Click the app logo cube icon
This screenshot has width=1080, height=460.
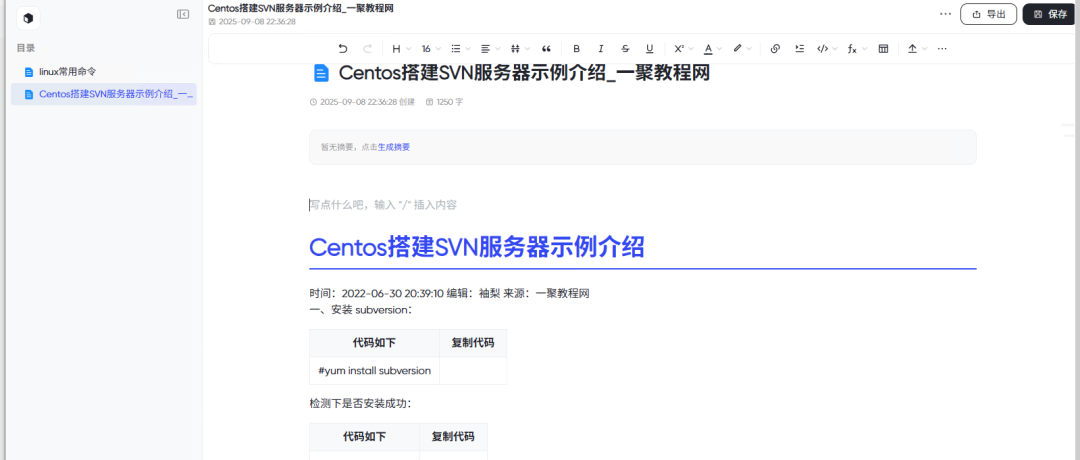(x=28, y=19)
